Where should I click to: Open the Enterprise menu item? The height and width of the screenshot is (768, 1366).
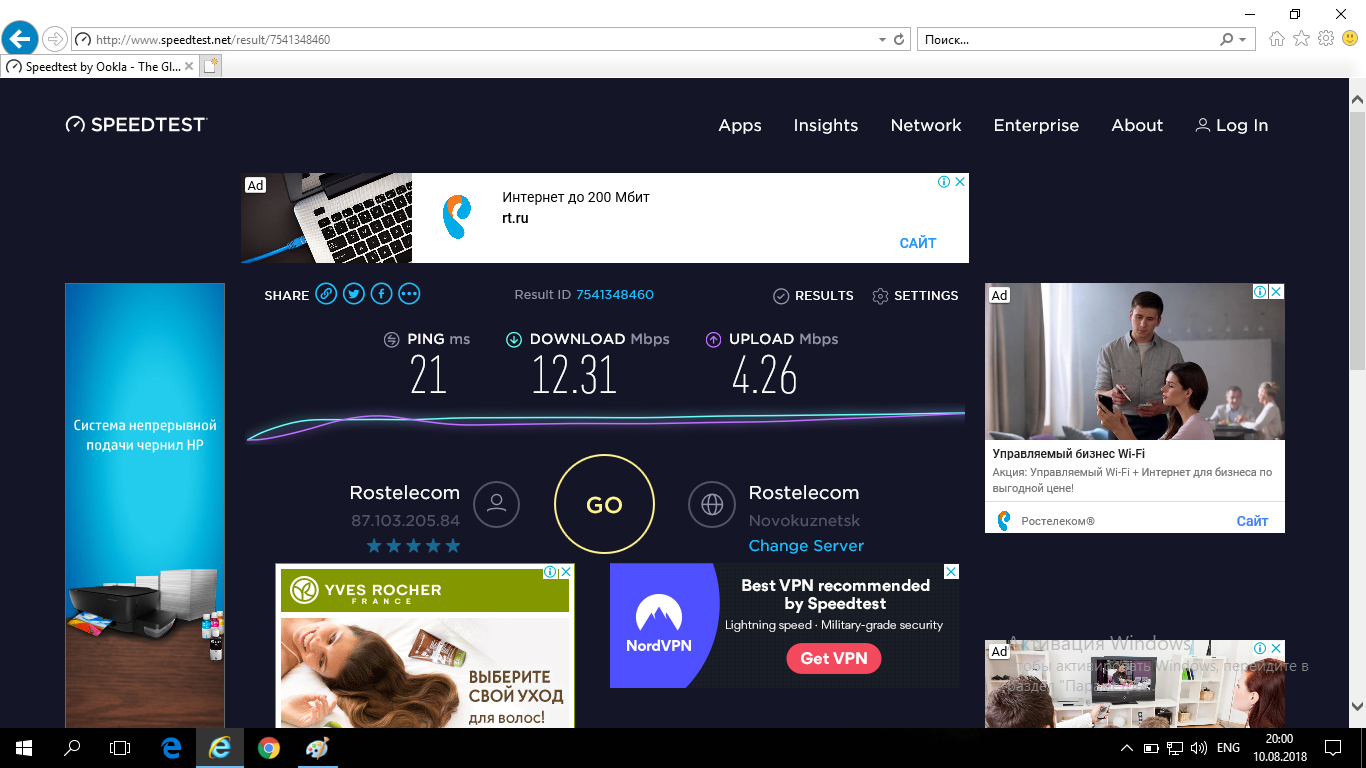click(1036, 125)
